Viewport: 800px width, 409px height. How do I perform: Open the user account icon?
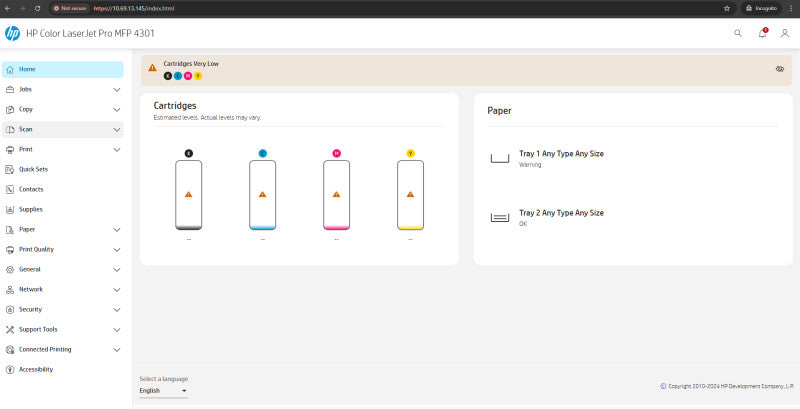click(785, 33)
